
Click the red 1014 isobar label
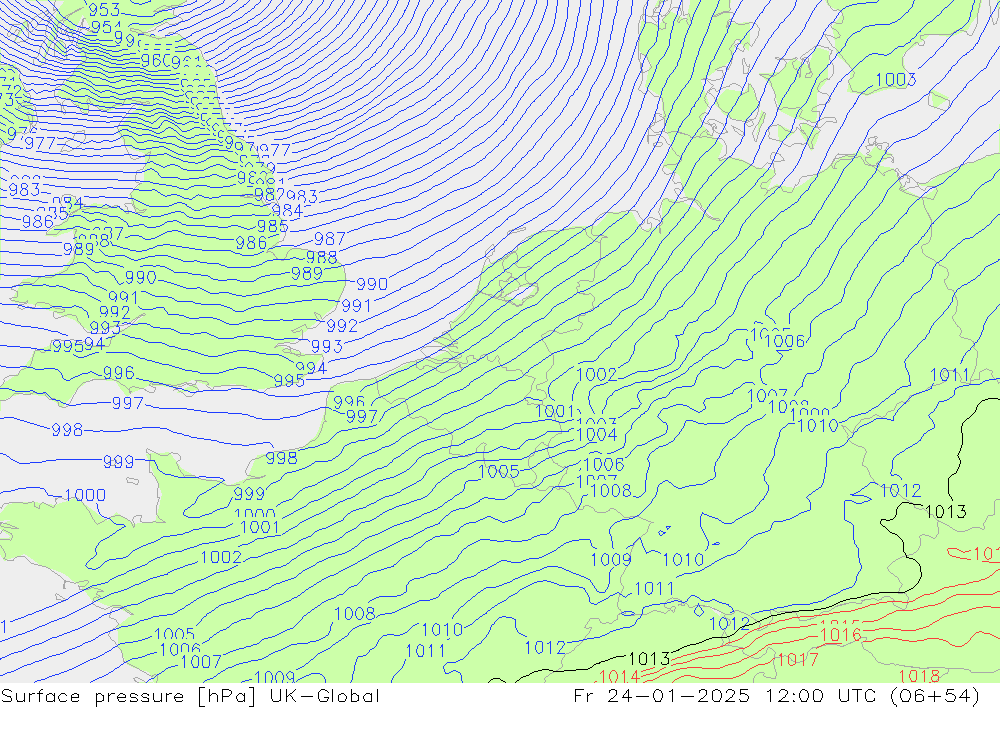coord(619,676)
